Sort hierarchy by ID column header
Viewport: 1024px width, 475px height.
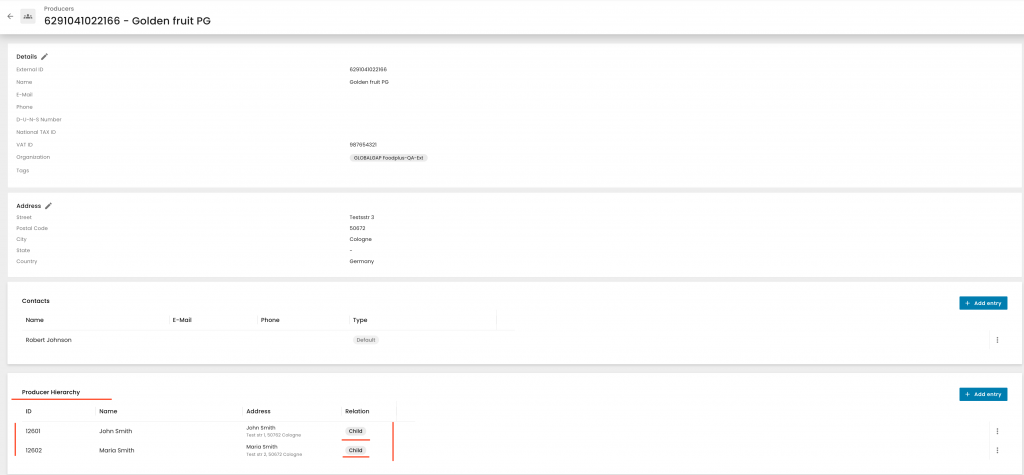29,411
